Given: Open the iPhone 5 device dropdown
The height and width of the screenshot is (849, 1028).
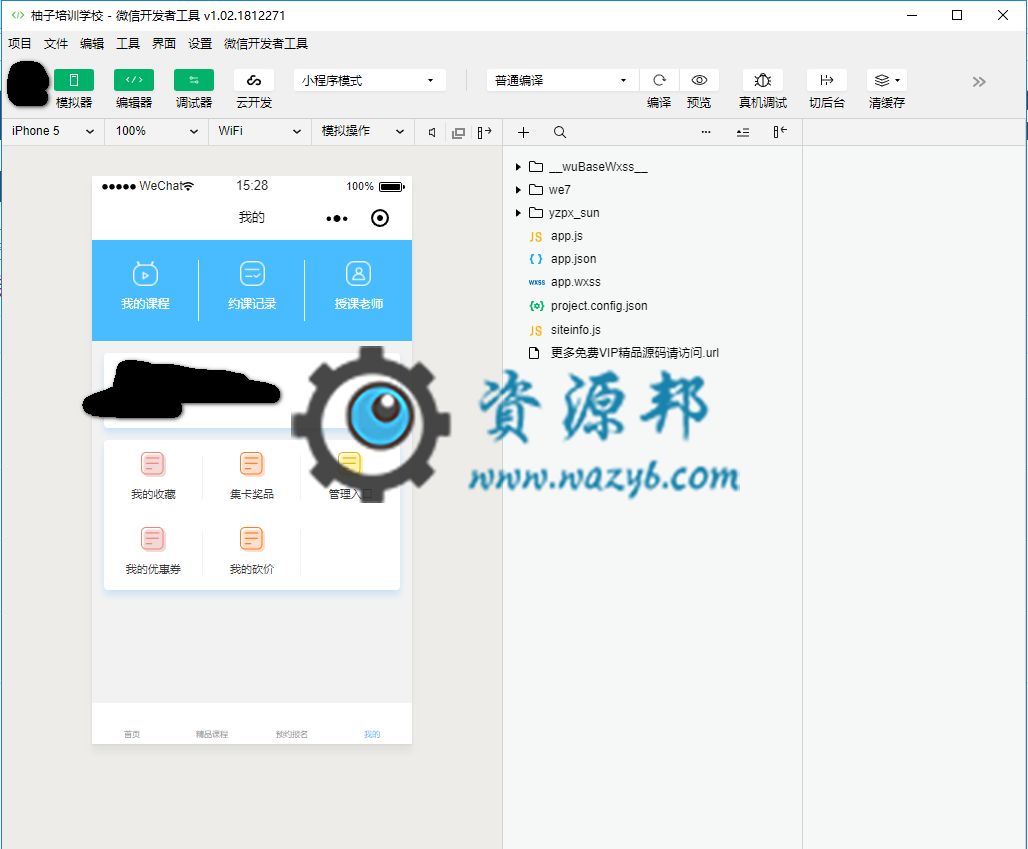Looking at the screenshot, I should [x=52, y=131].
